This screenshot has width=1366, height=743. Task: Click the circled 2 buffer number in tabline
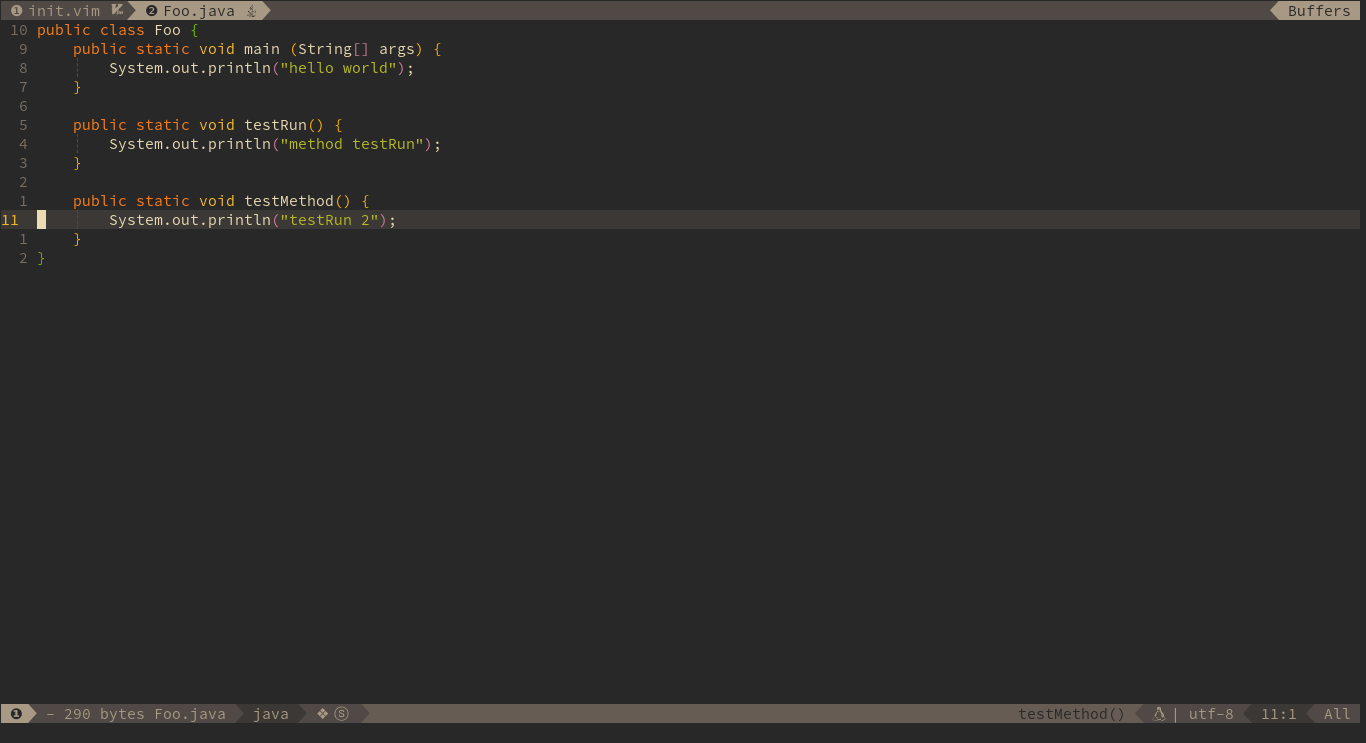click(x=151, y=11)
